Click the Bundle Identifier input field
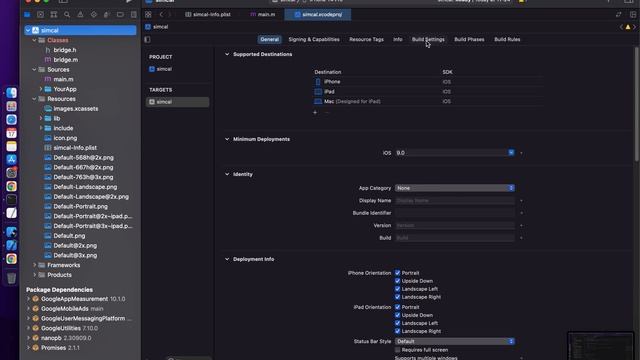Viewport: 640px width, 360px height. pos(455,213)
